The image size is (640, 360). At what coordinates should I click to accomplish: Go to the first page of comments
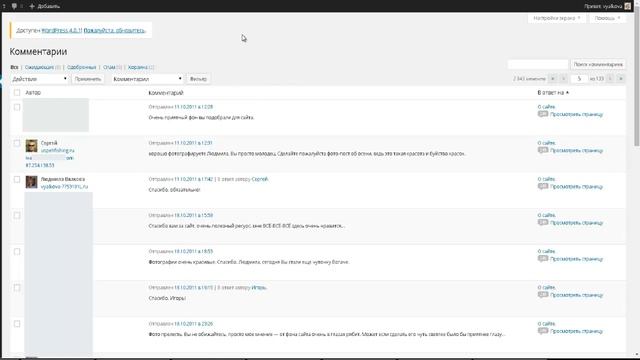tap(553, 78)
